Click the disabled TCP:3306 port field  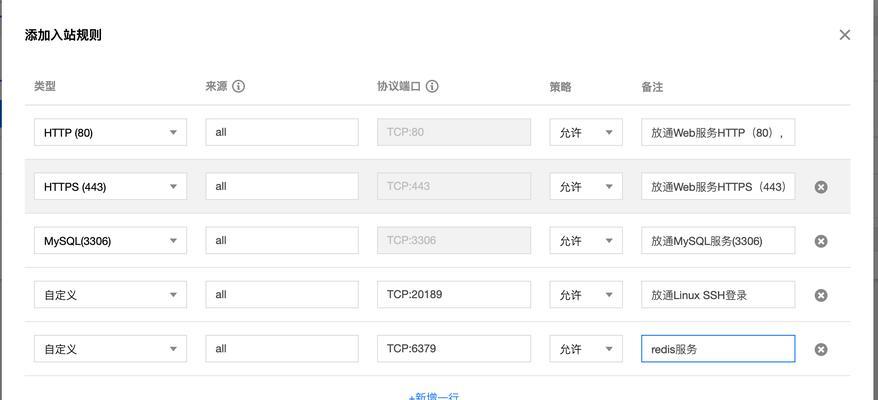[454, 240]
